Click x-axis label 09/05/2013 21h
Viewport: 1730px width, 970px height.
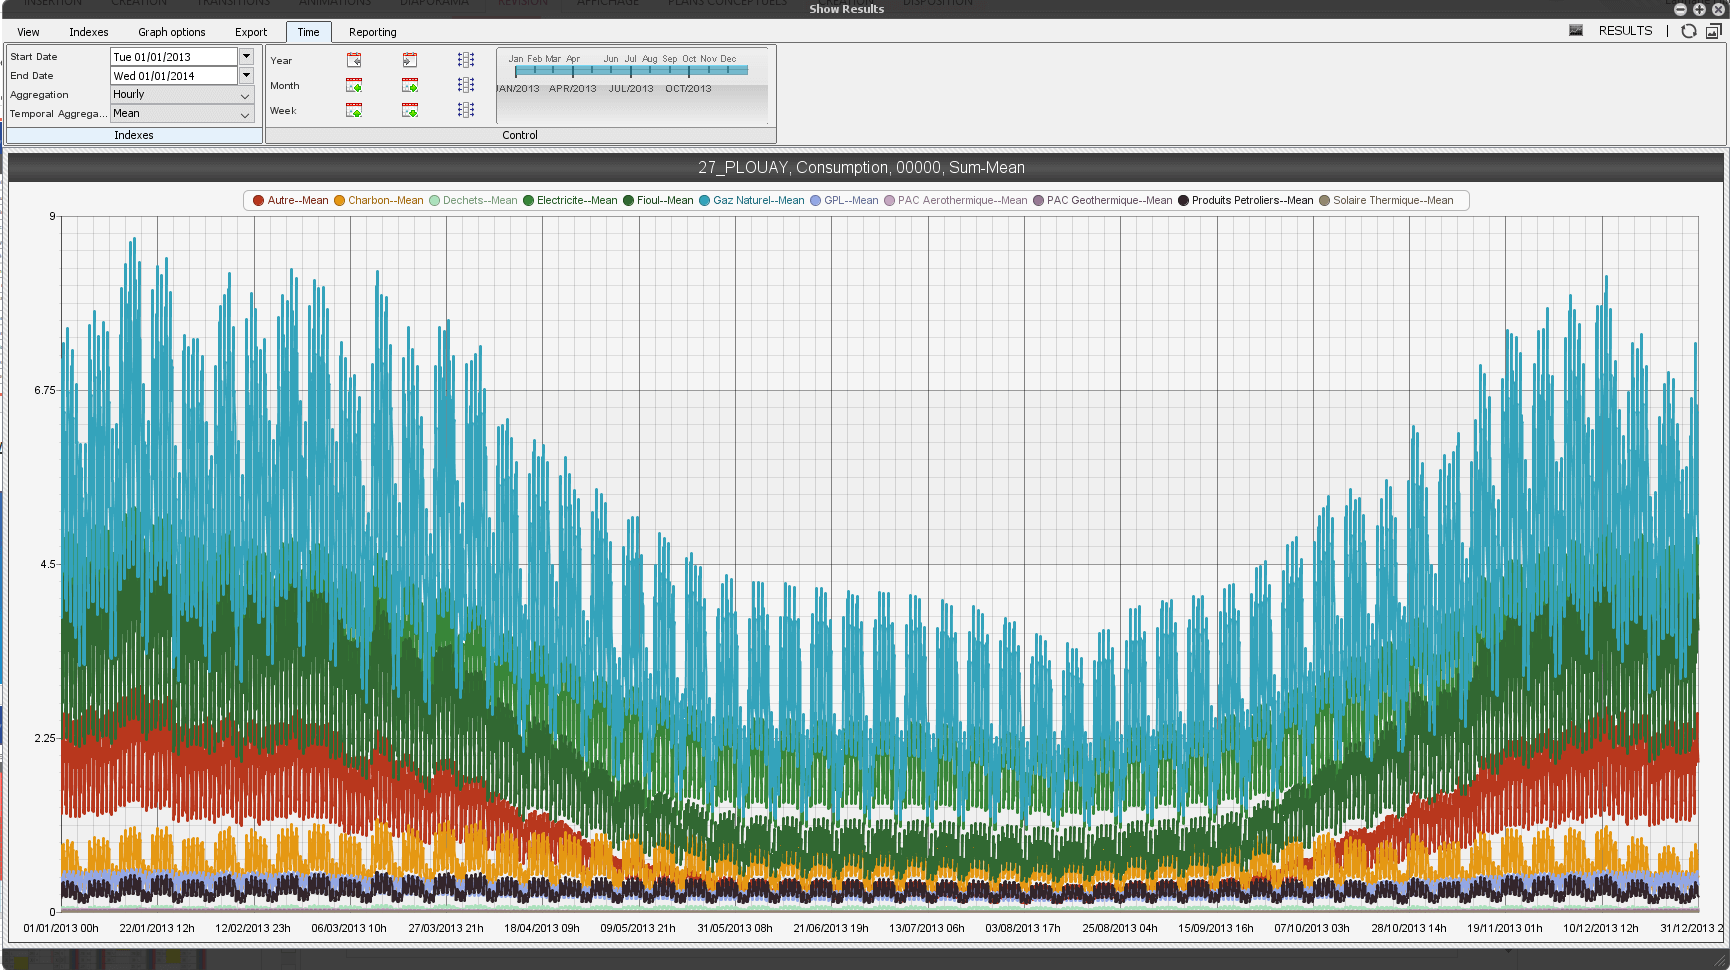[638, 928]
